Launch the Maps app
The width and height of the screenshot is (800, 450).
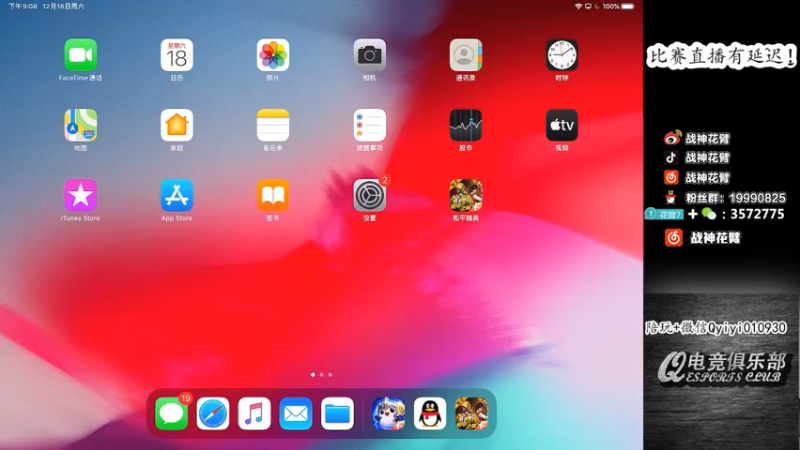tap(81, 125)
